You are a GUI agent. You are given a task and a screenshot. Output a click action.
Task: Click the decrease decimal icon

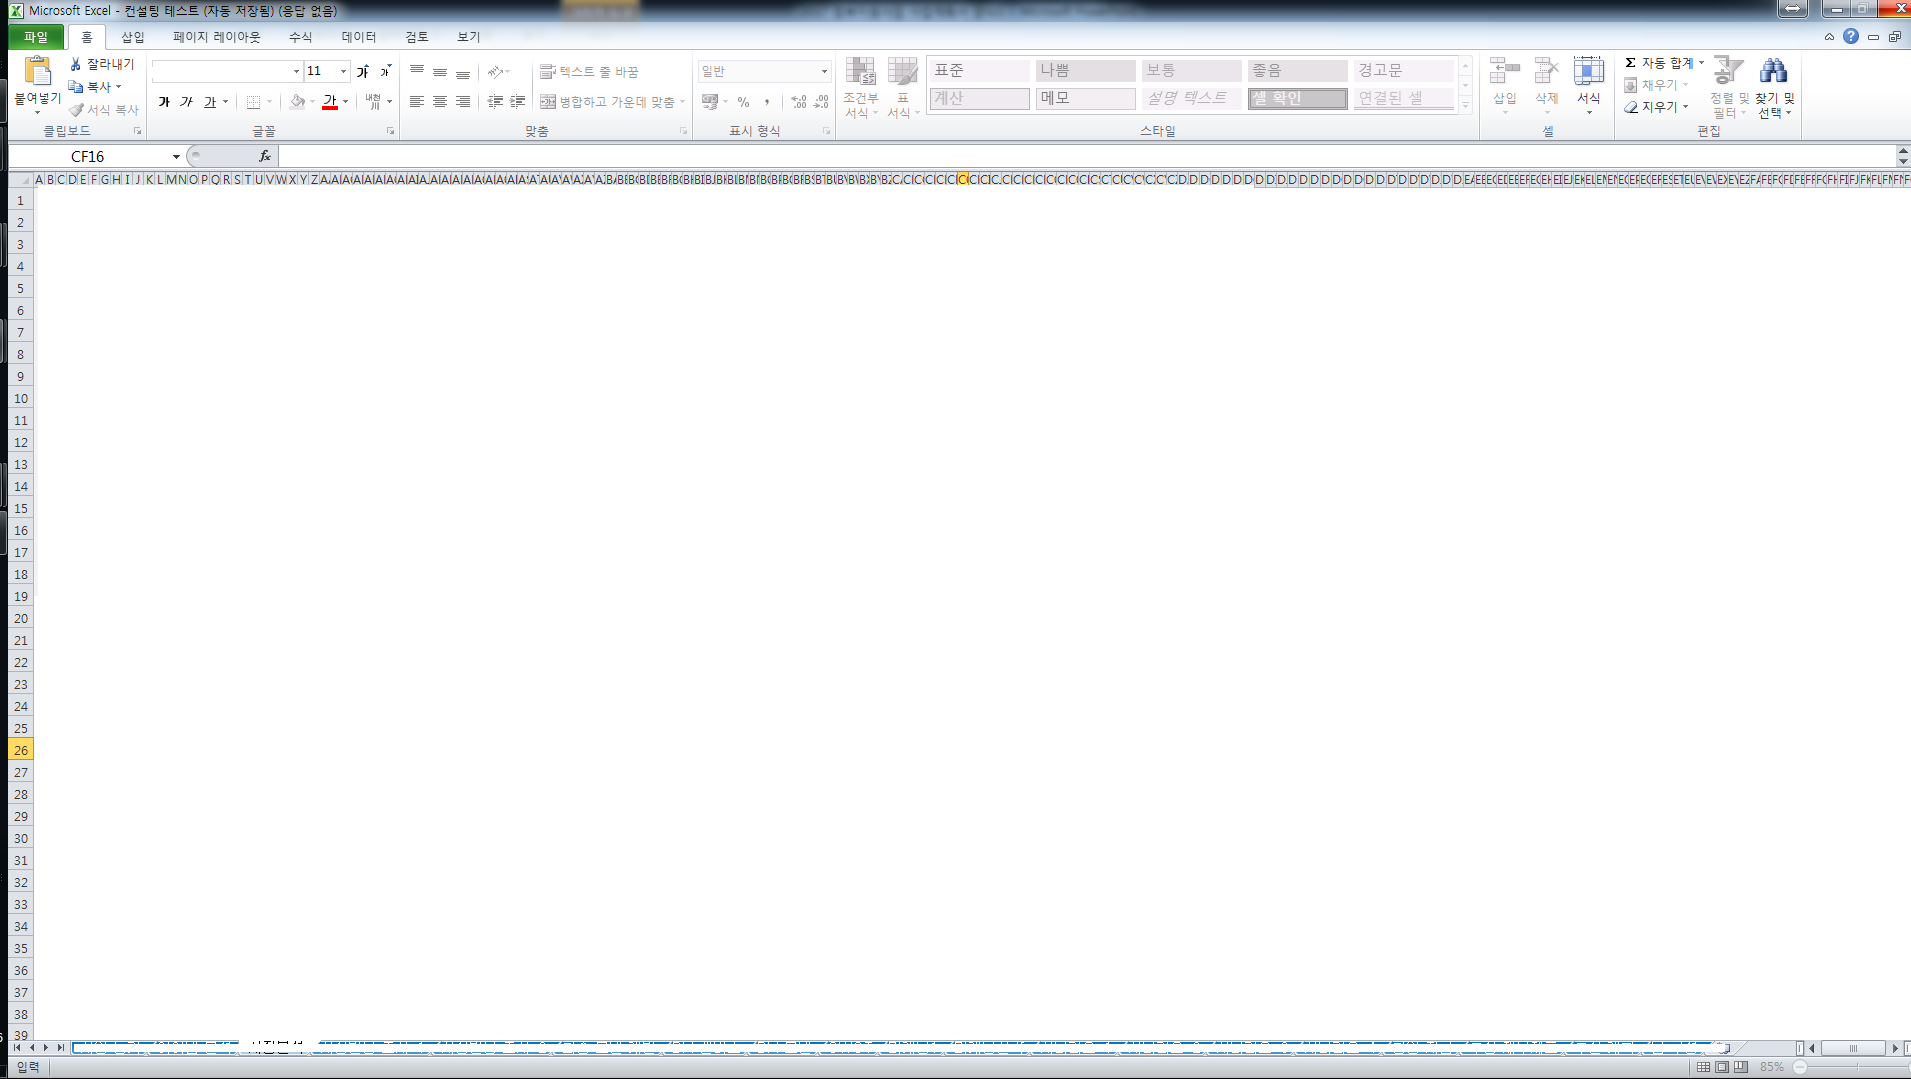(821, 102)
